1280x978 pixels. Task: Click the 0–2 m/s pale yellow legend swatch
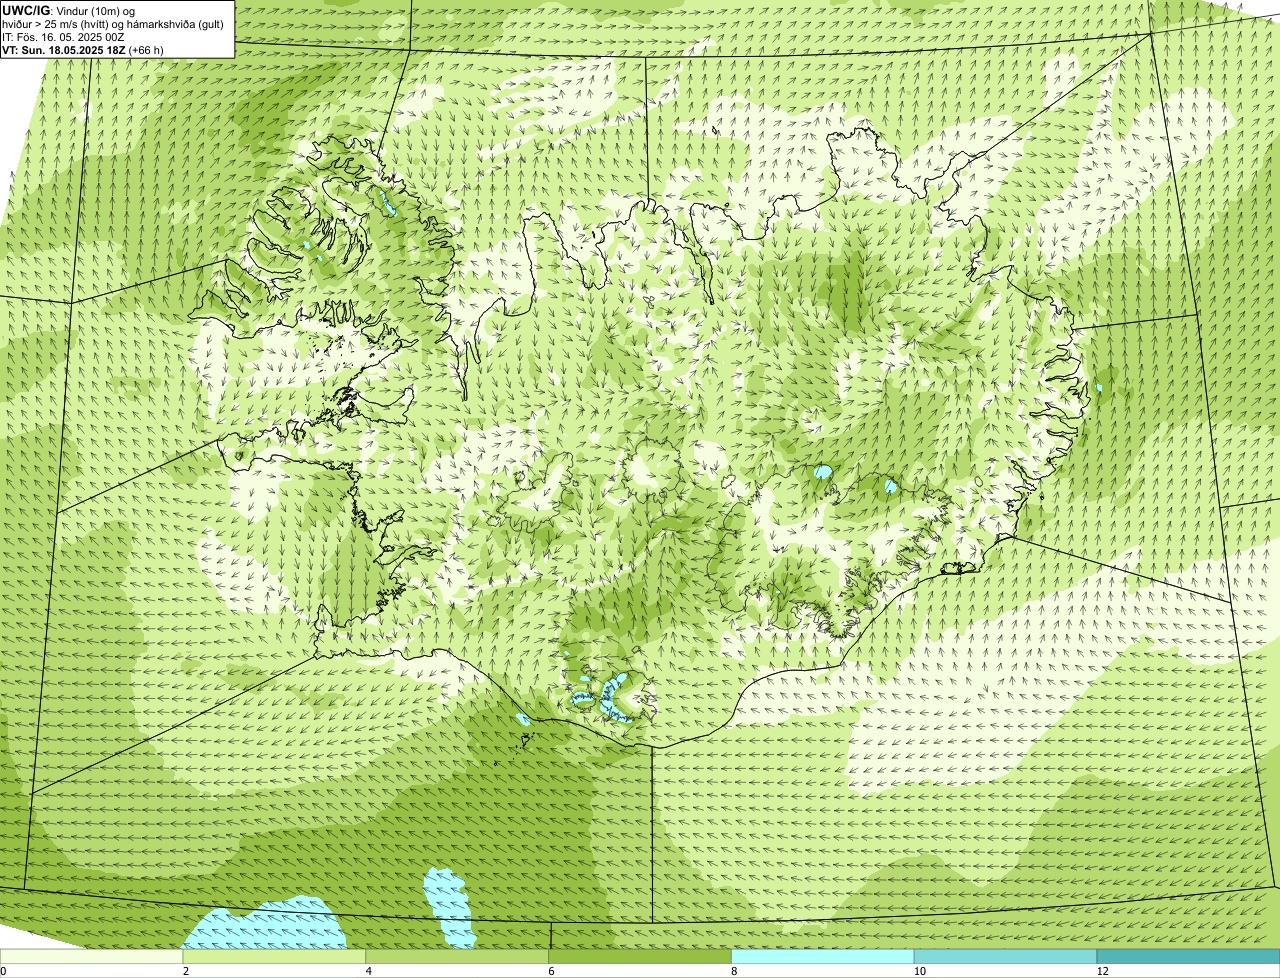pos(92,957)
